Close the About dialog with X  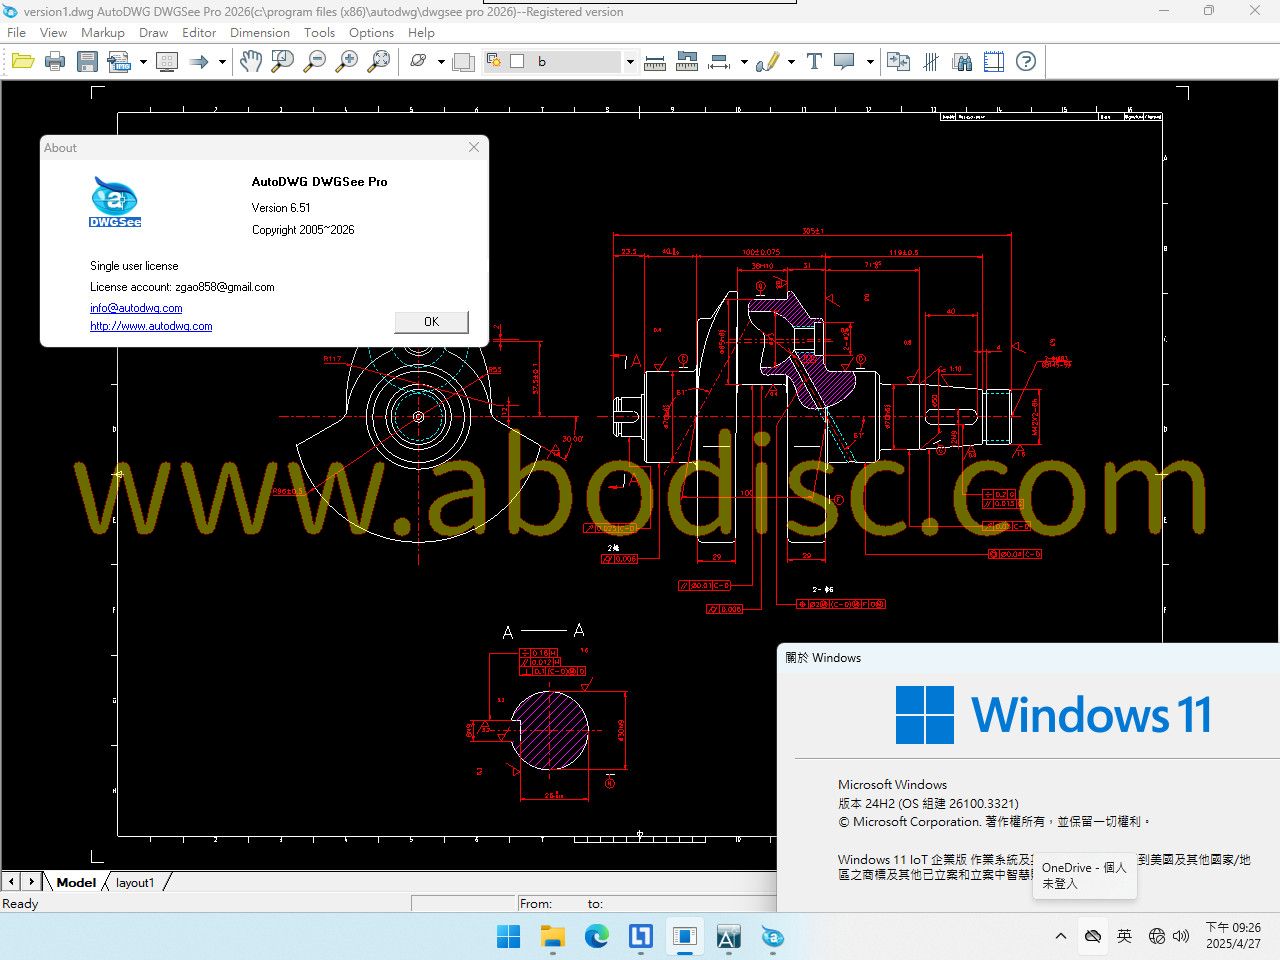click(x=474, y=147)
